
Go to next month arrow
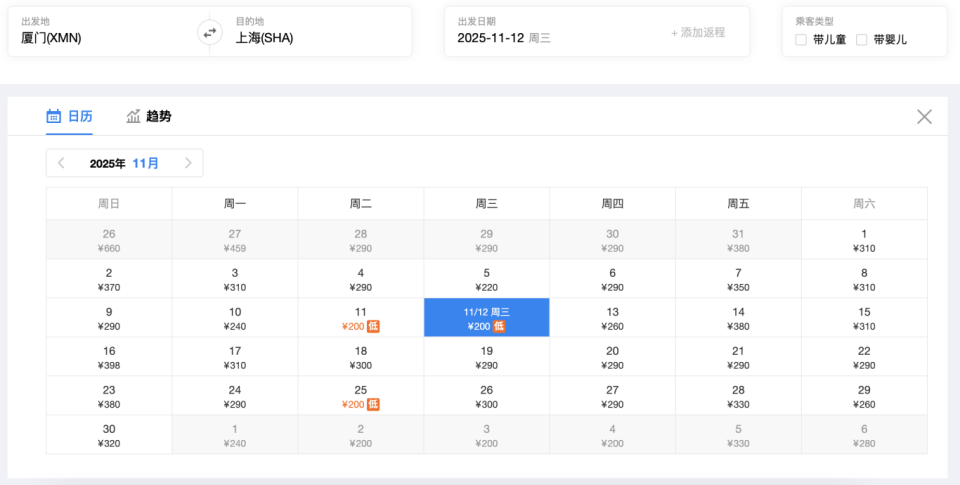pyautogui.click(x=188, y=163)
